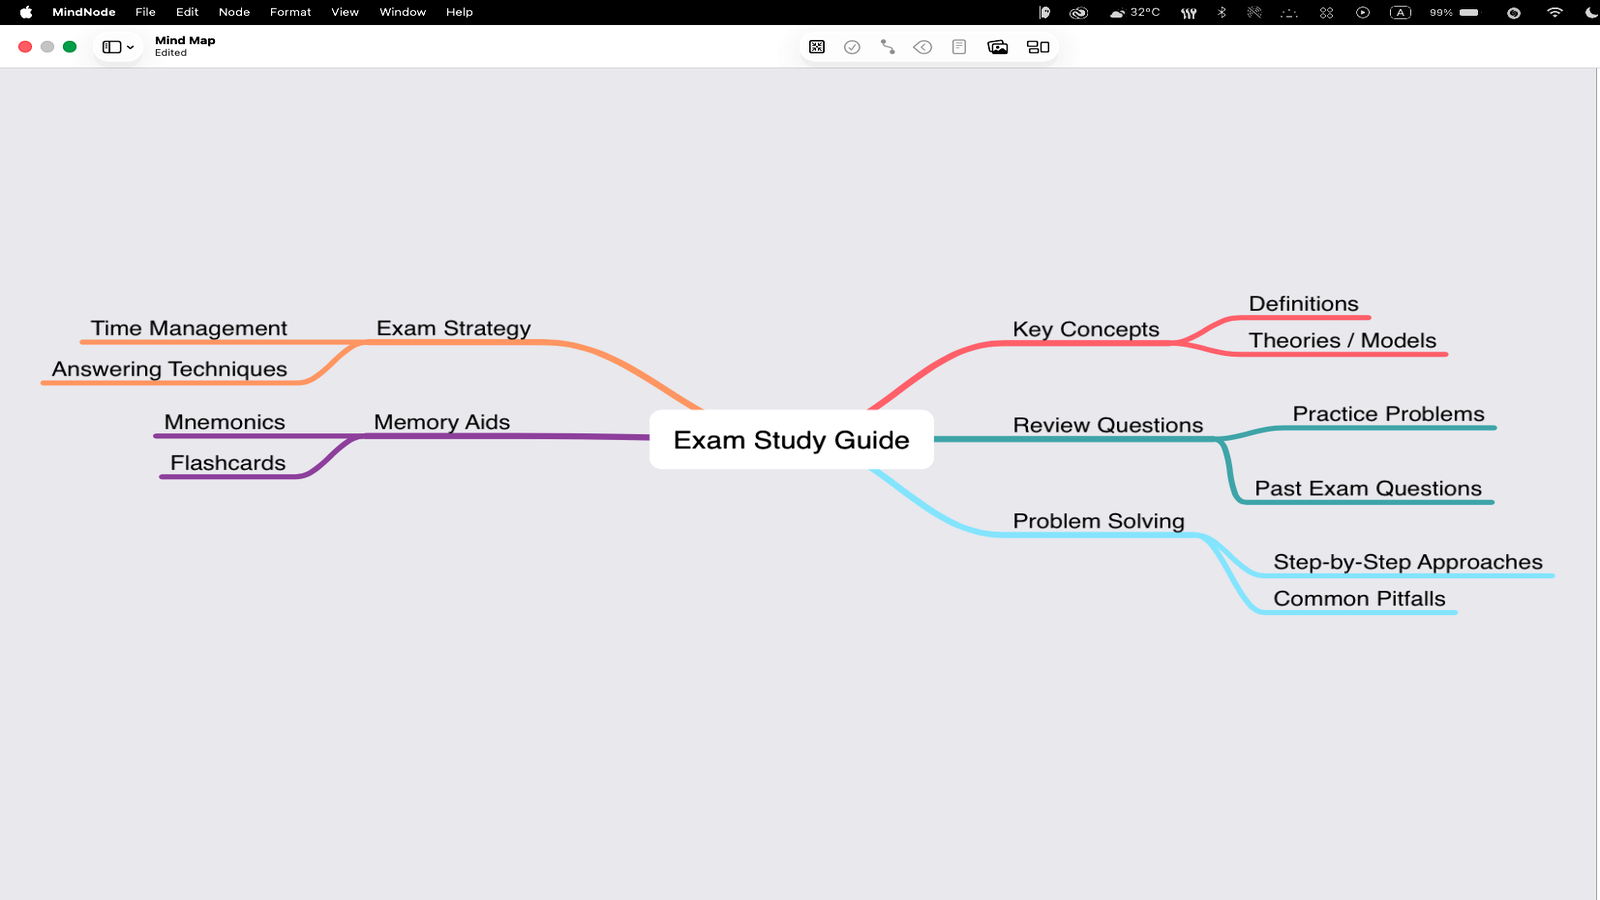This screenshot has height=900, width=1600.
Task: Click the Wi-Fi status icon
Action: coord(1554,12)
